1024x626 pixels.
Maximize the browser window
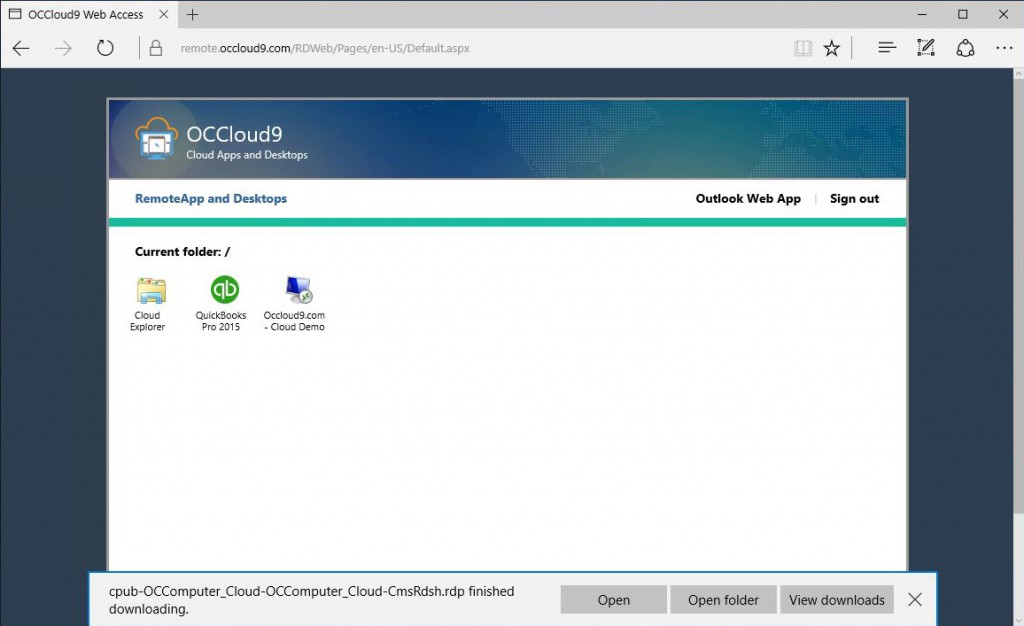tap(963, 14)
